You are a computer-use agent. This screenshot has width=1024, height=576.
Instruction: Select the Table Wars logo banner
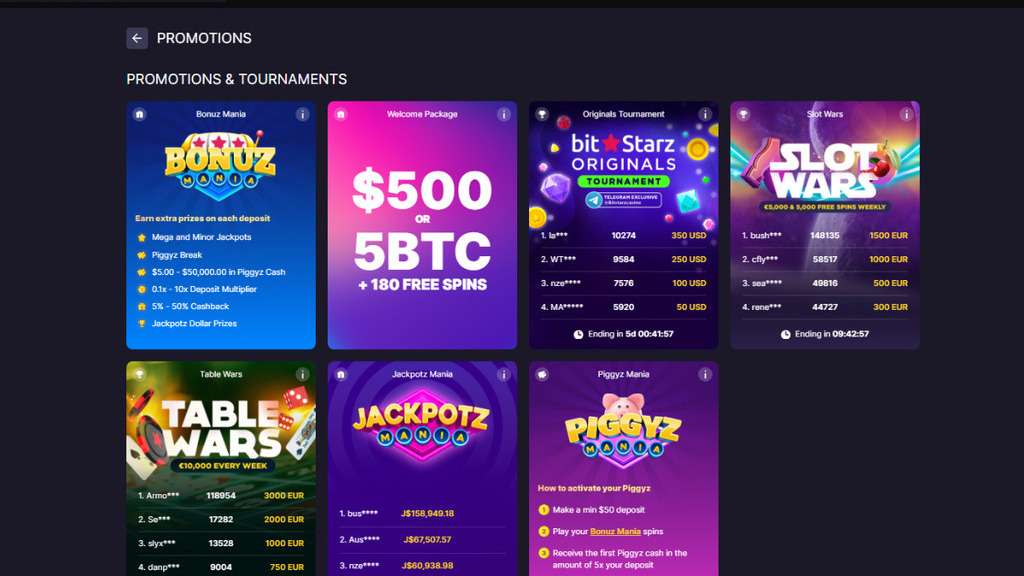[221, 431]
